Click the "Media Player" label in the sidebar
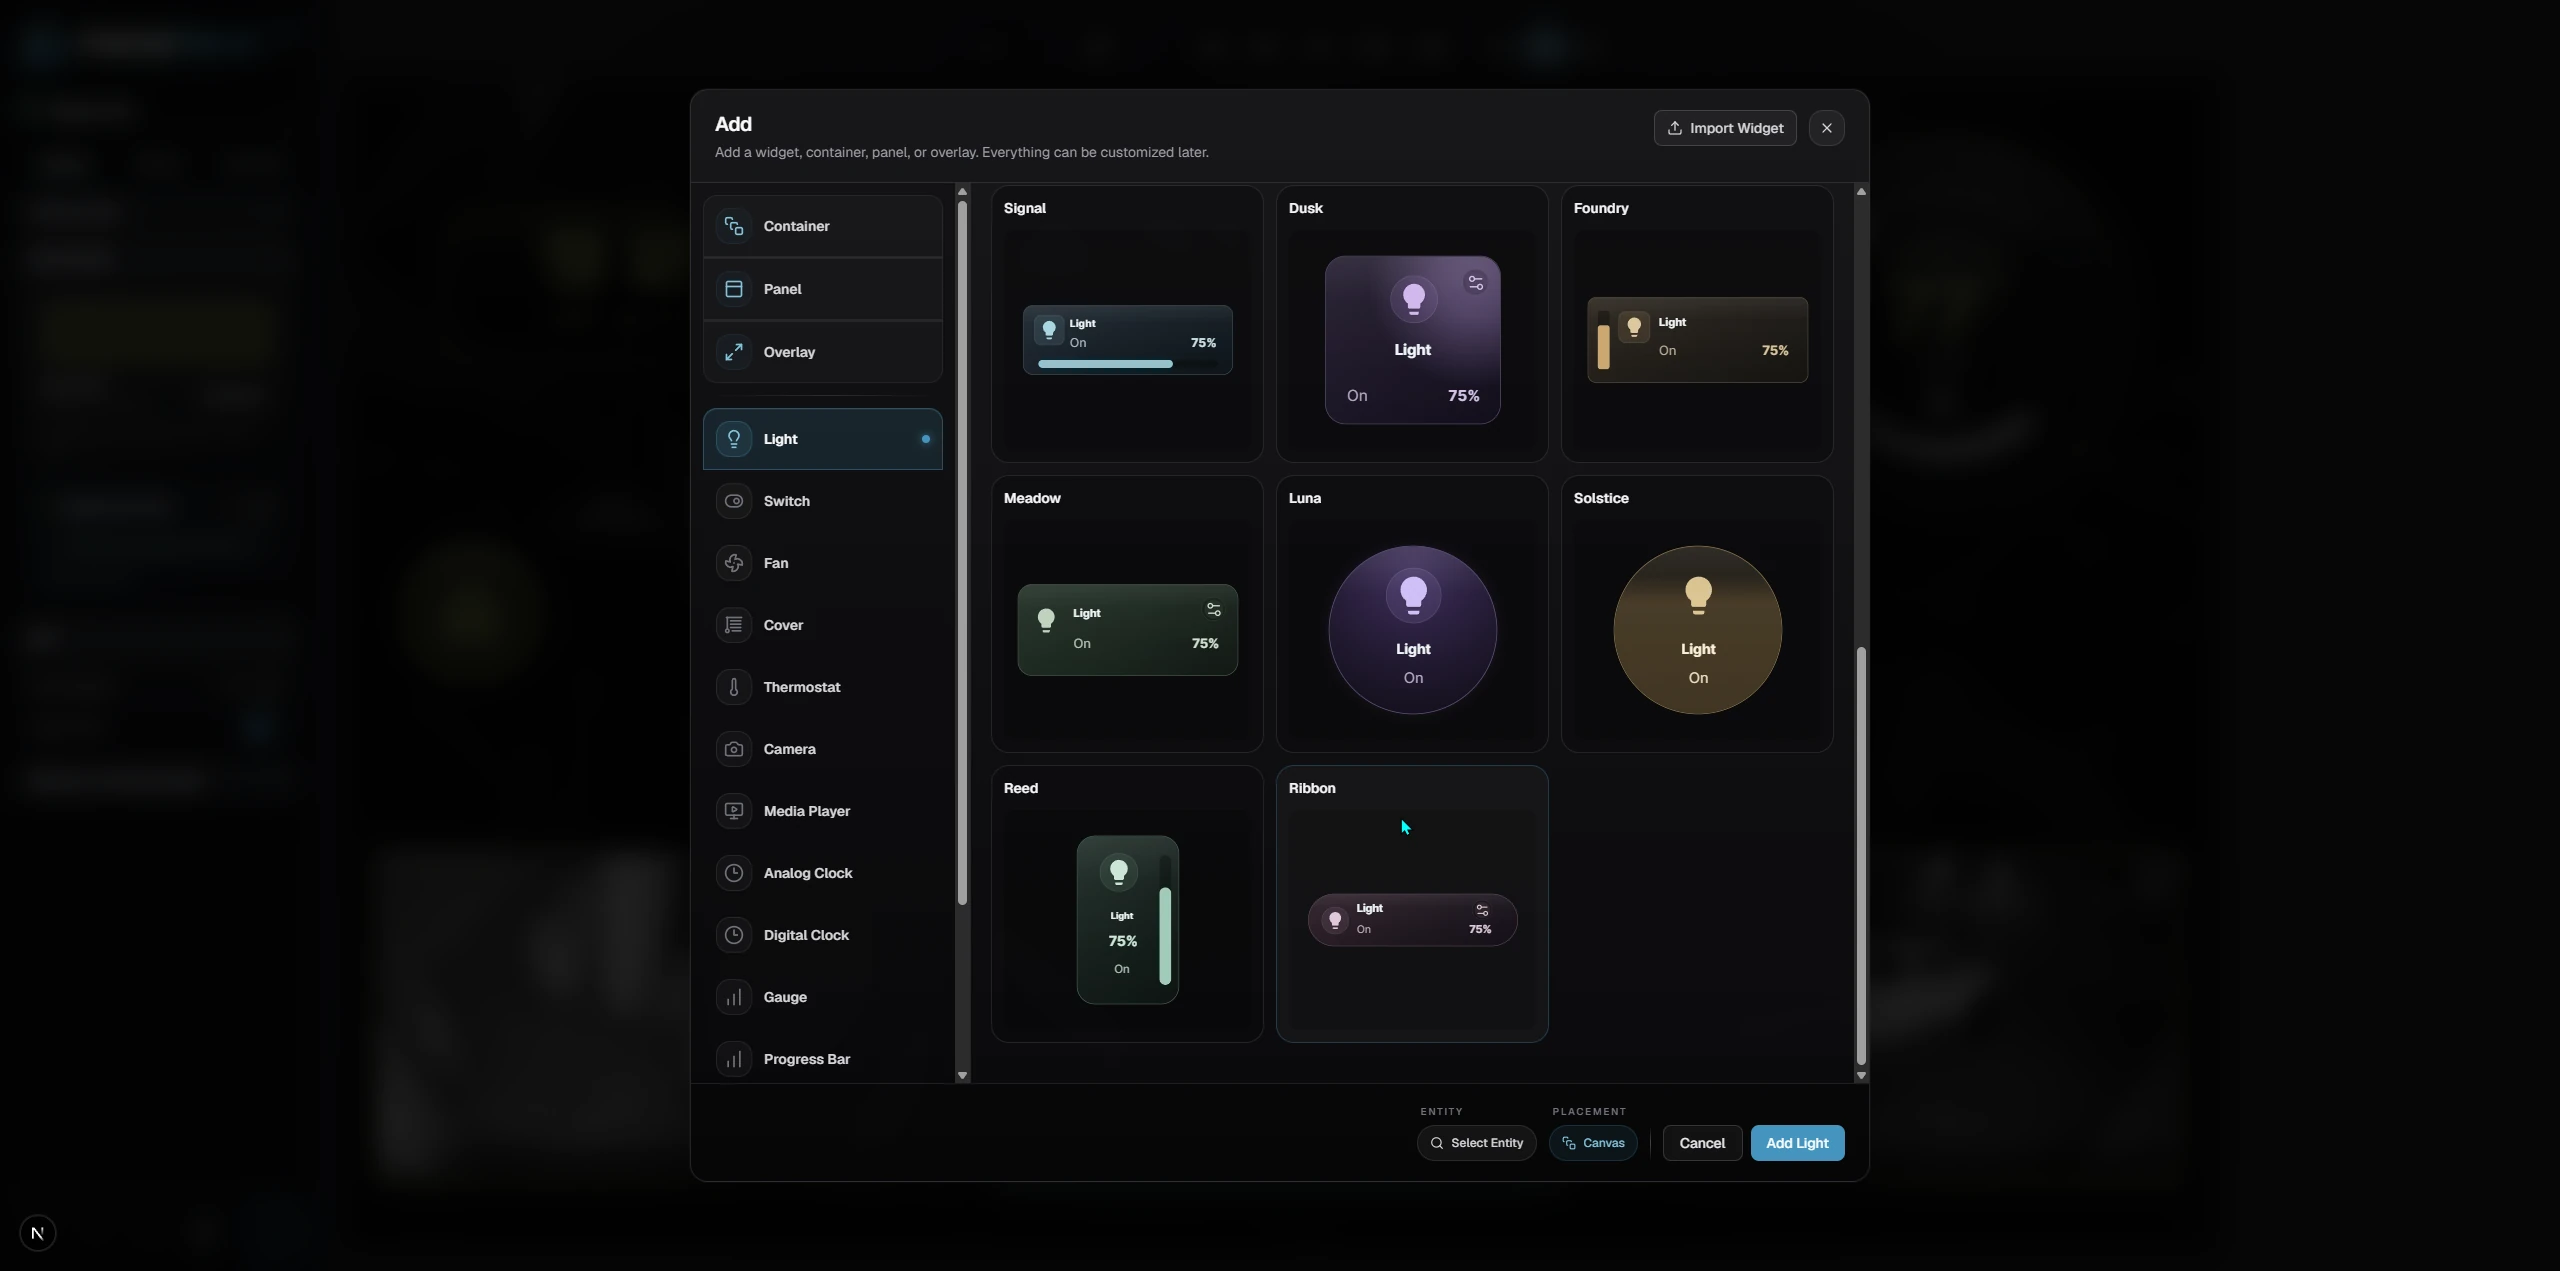This screenshot has width=2560, height=1271. point(807,811)
